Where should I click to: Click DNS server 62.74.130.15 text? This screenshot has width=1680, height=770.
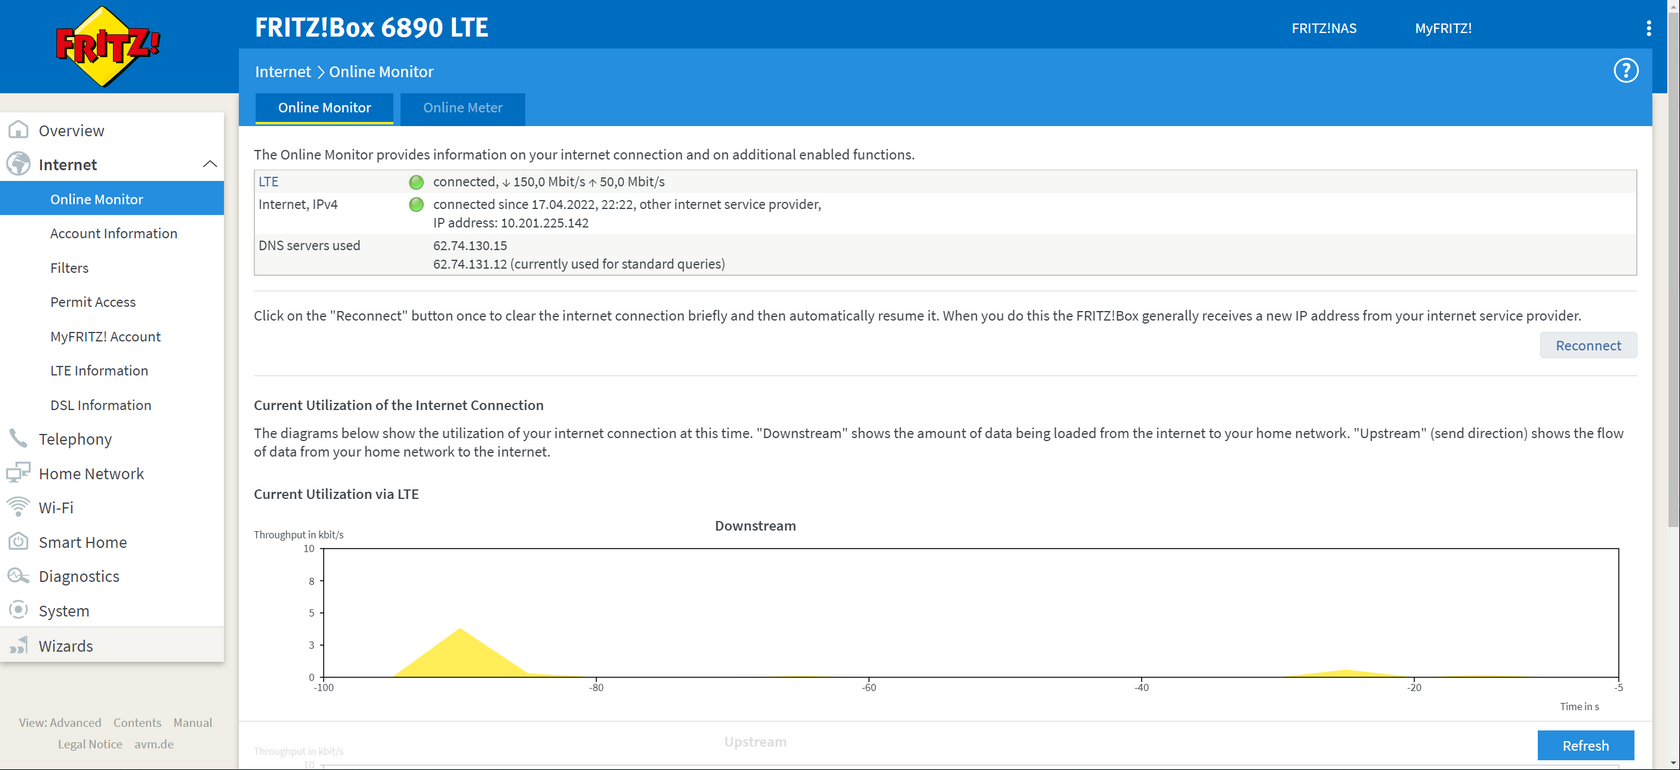470,245
